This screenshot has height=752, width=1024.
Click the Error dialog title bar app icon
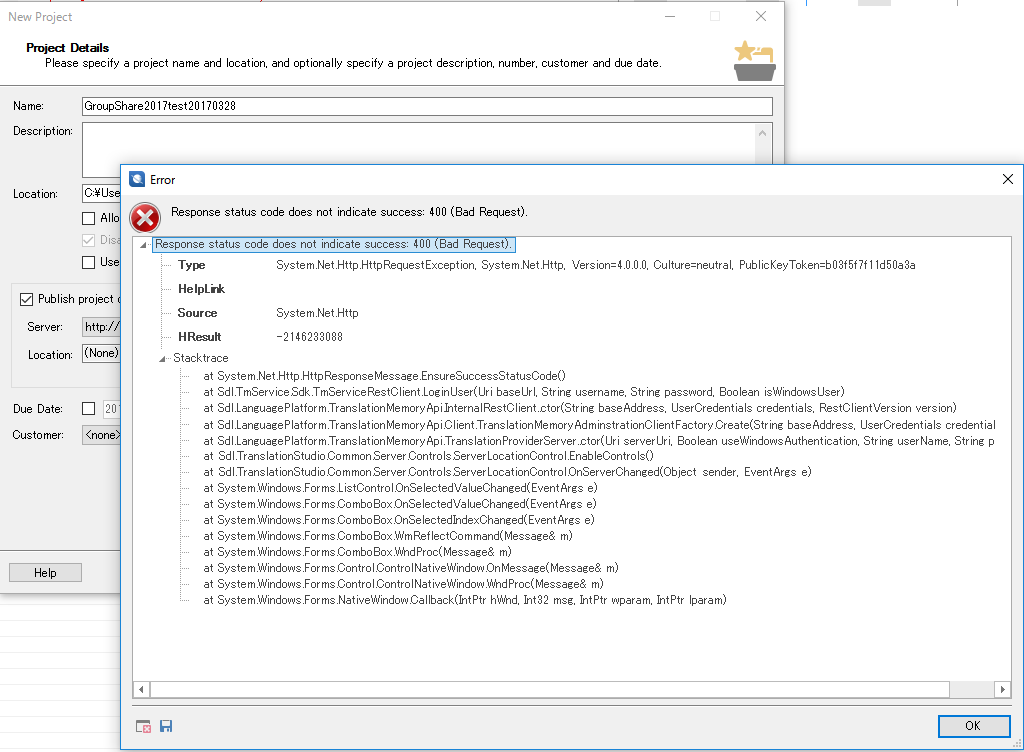click(x=137, y=180)
